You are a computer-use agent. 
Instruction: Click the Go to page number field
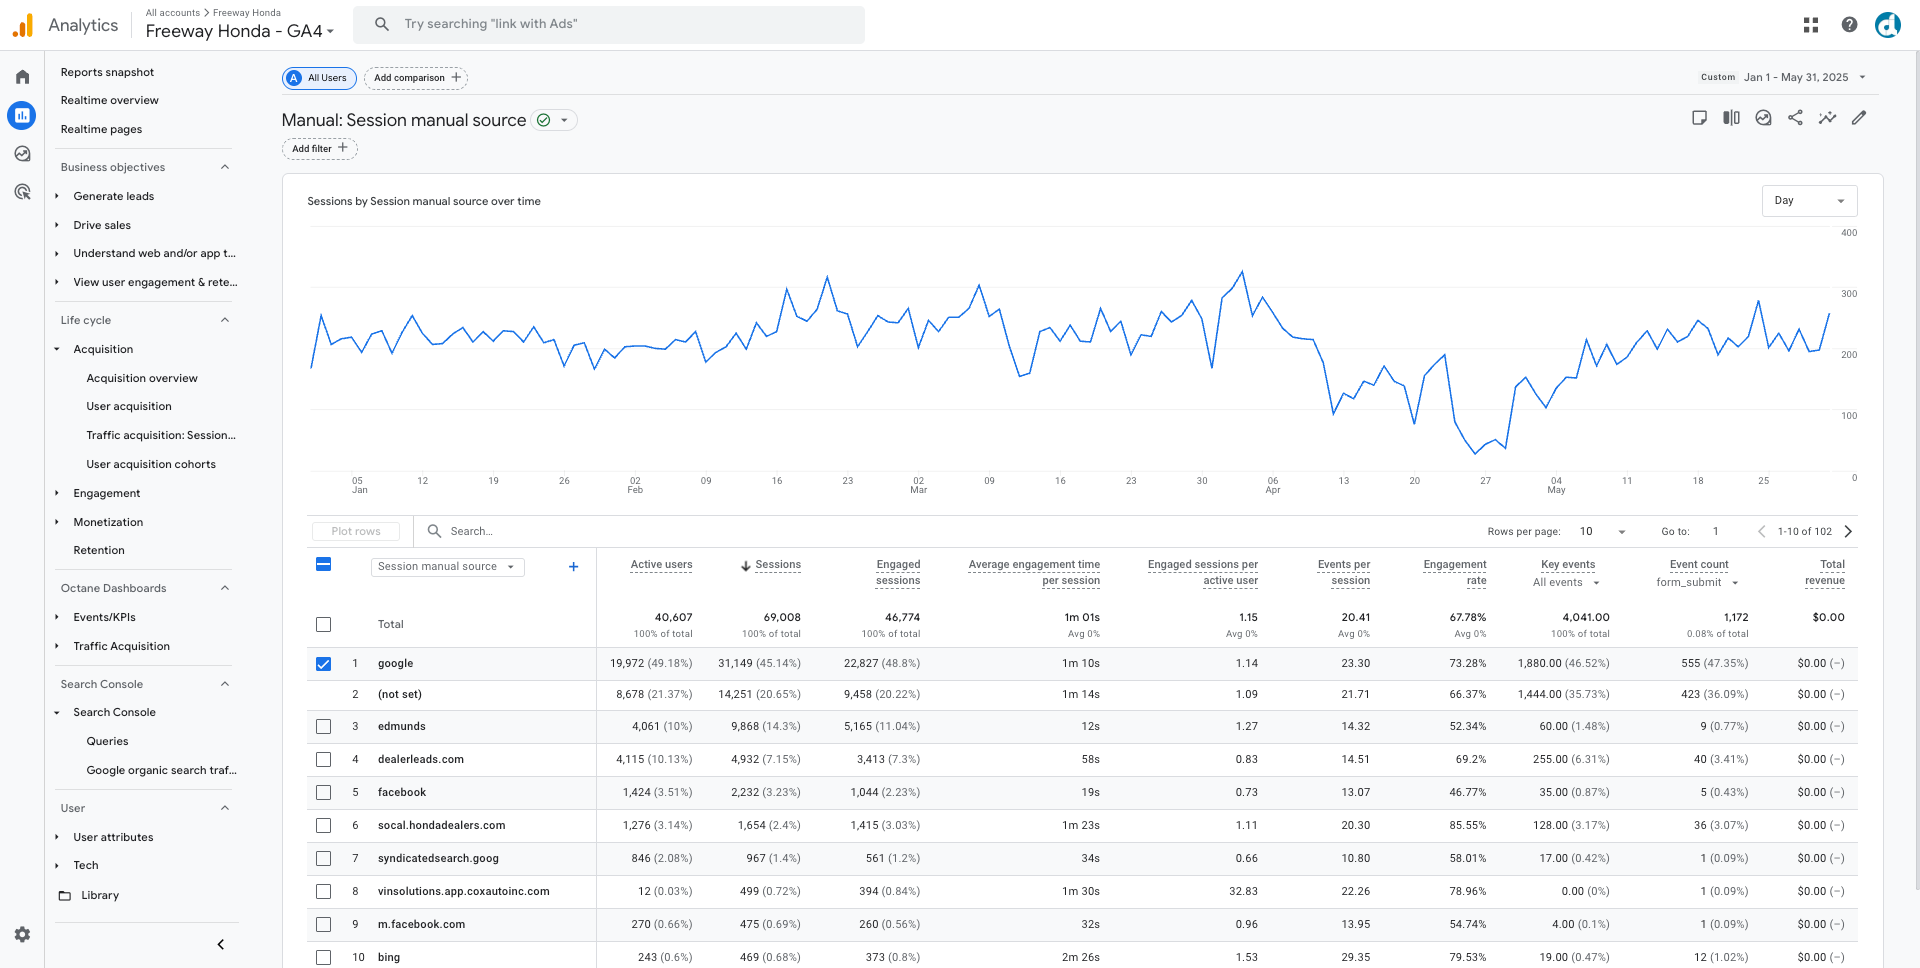(1716, 532)
